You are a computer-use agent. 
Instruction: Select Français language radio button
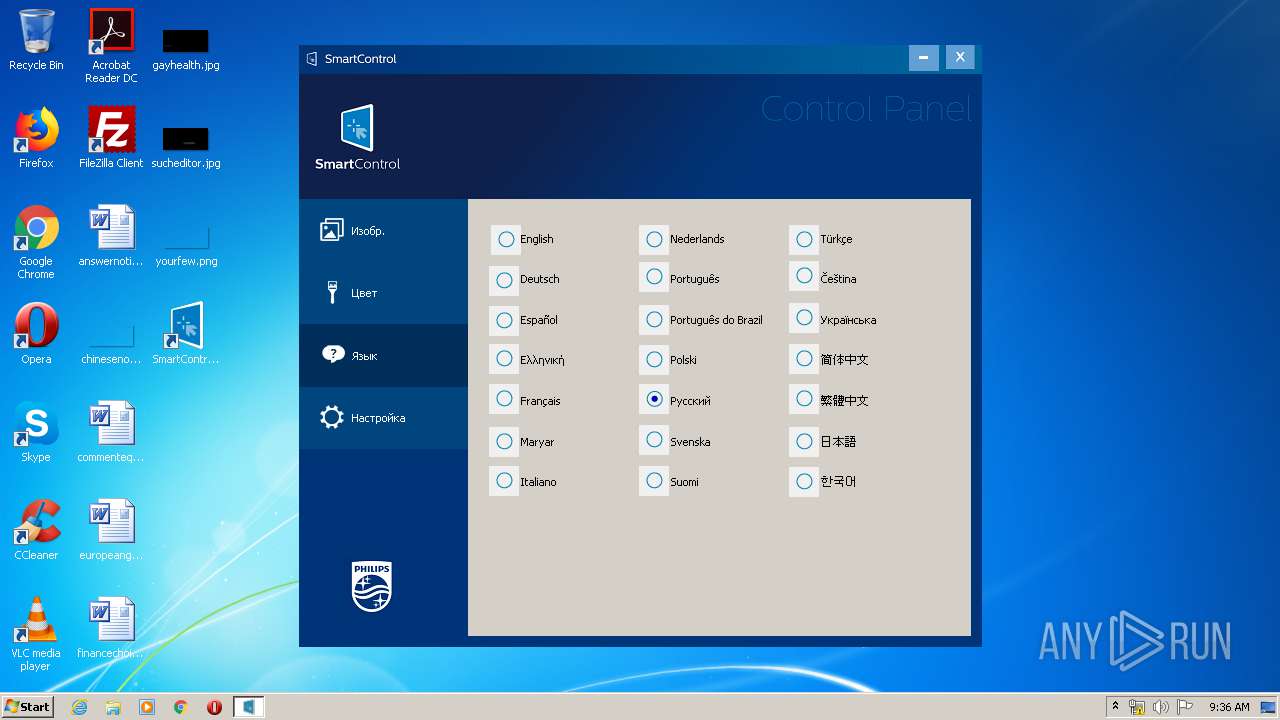click(504, 399)
